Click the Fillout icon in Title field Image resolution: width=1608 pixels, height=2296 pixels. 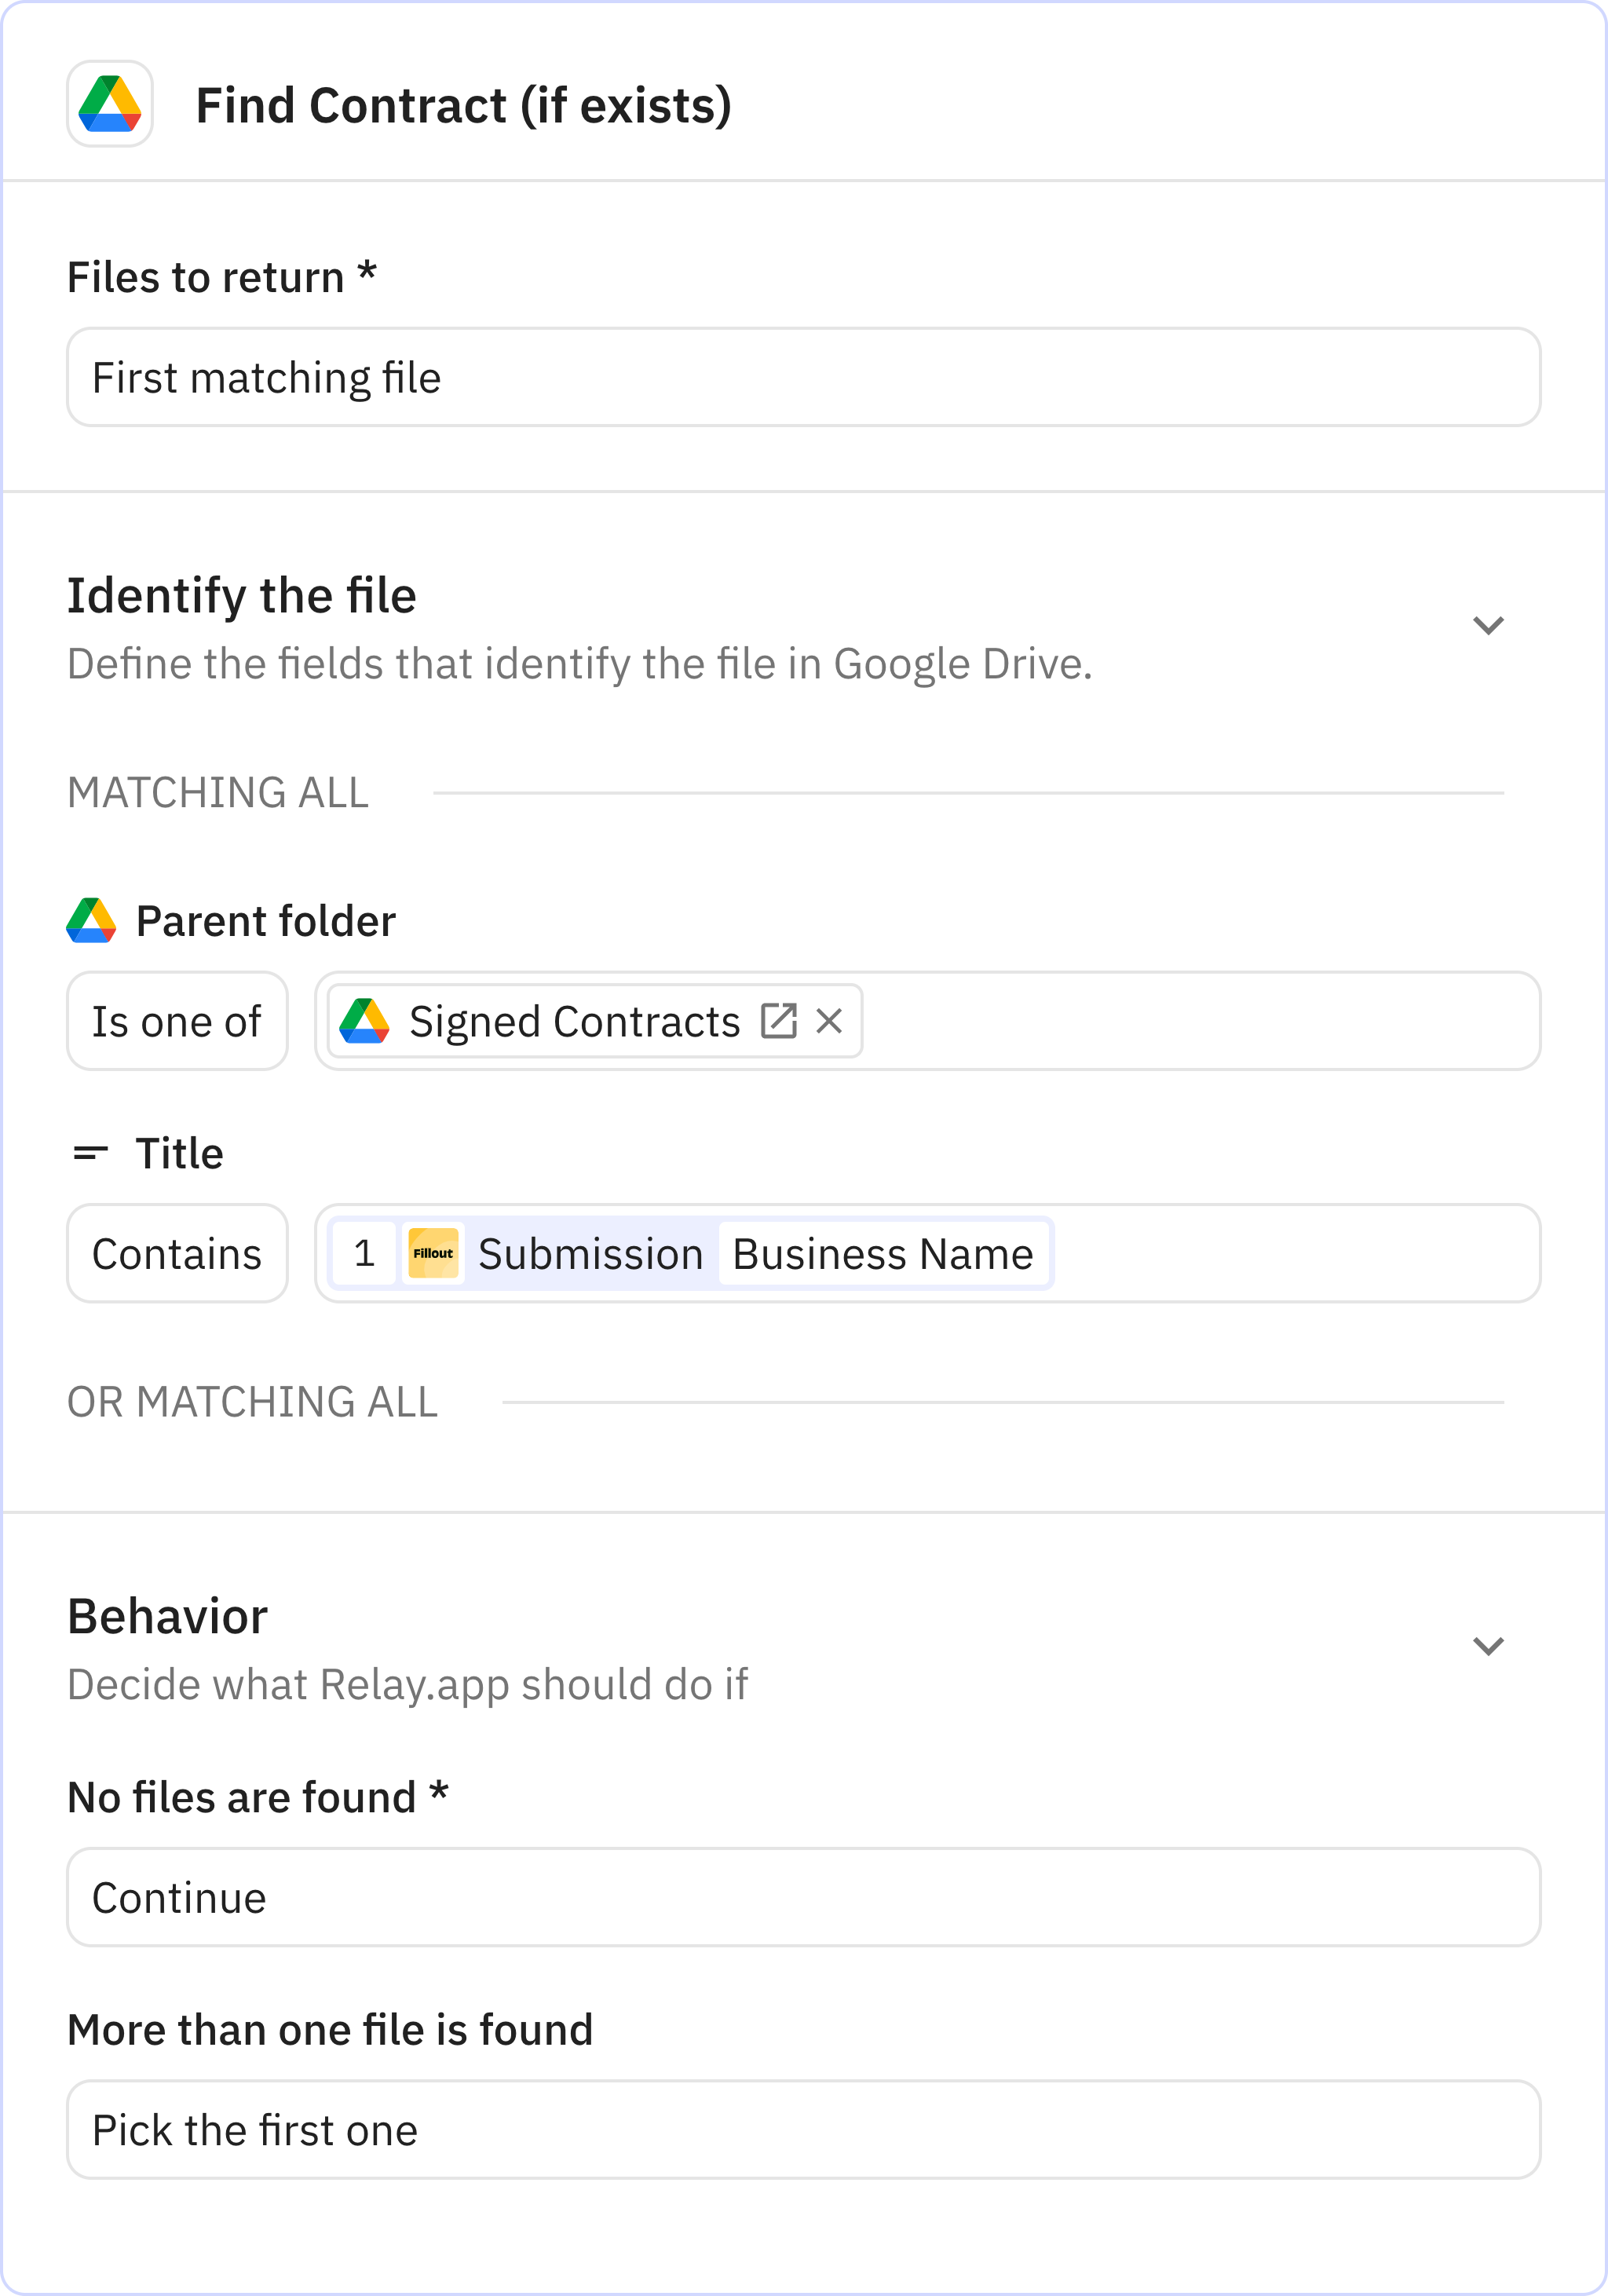tap(433, 1253)
